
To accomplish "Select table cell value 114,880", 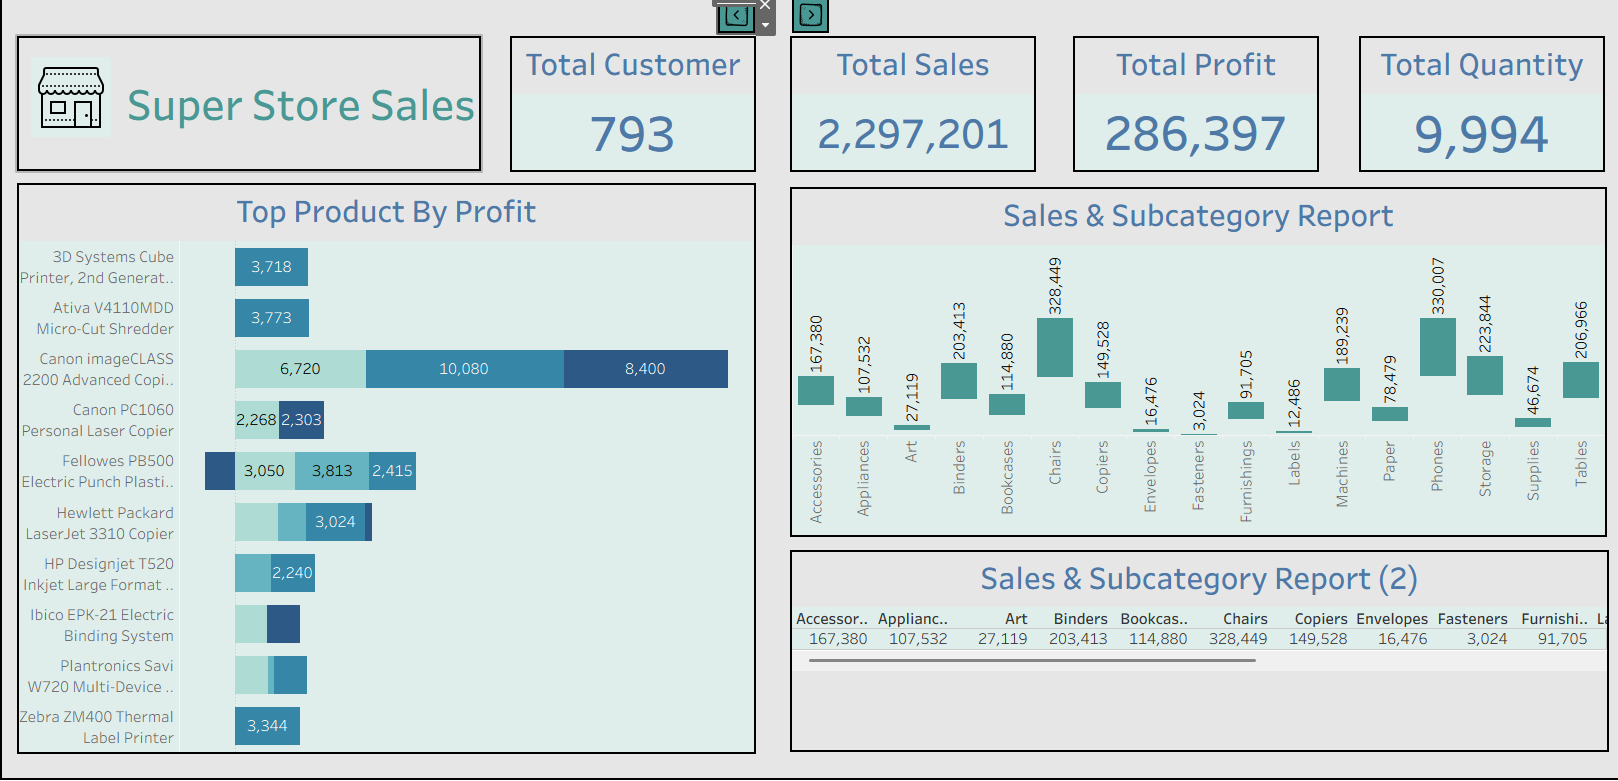I will tap(1158, 639).
